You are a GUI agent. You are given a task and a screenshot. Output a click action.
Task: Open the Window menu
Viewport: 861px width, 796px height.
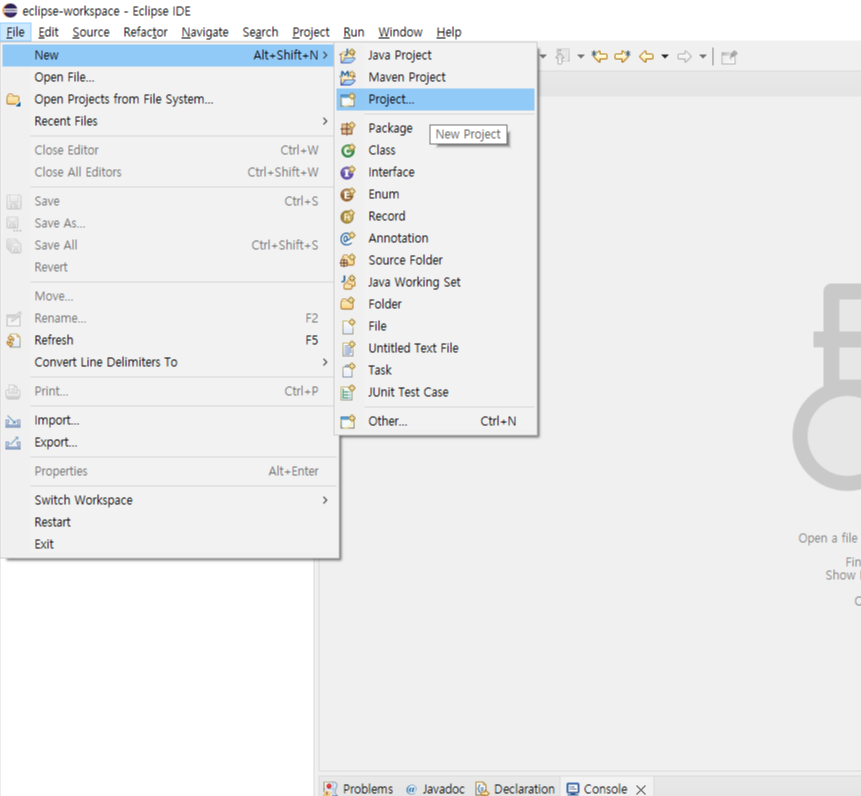tap(400, 32)
